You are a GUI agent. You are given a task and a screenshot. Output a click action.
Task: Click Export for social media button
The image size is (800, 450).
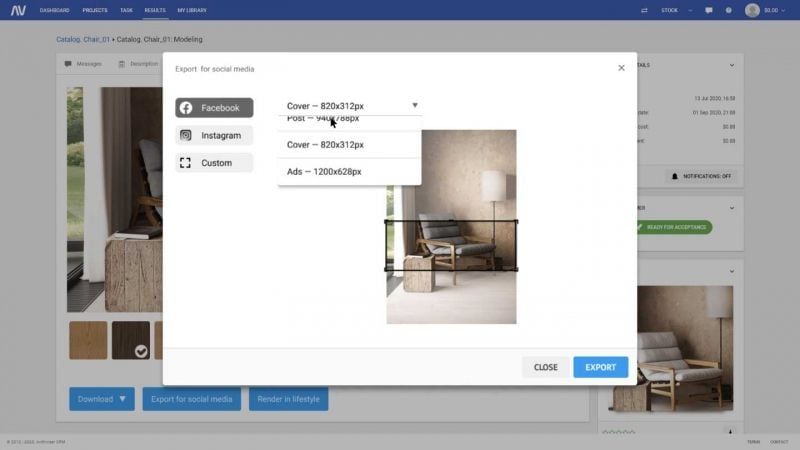[191, 399]
